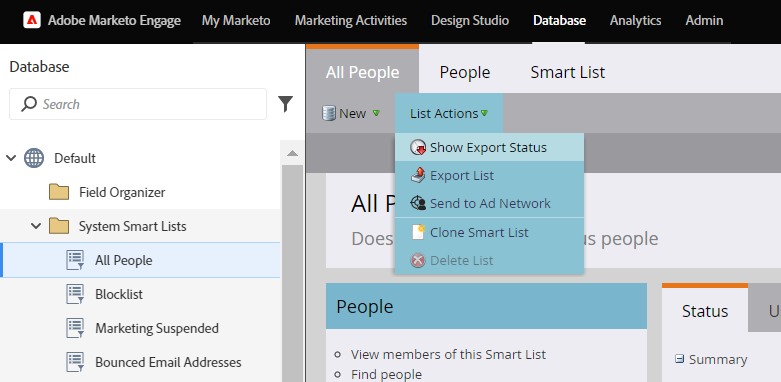Select Database in the top navigation
781x382 pixels.
click(559, 20)
